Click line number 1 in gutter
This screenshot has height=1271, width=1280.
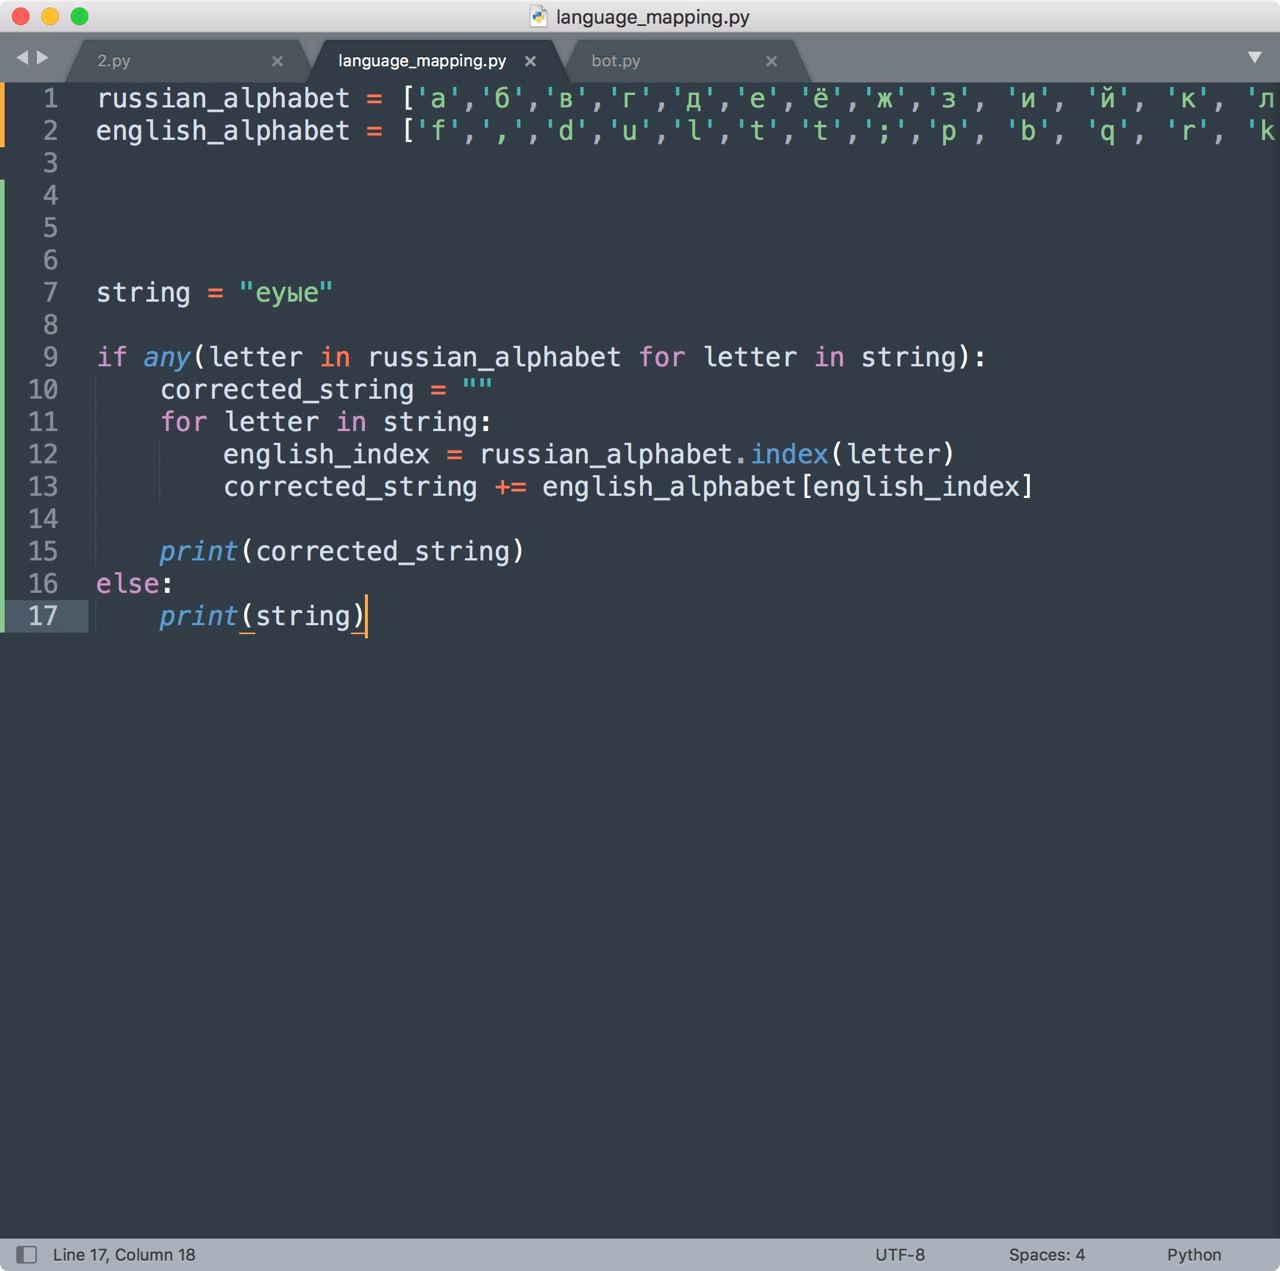(50, 98)
